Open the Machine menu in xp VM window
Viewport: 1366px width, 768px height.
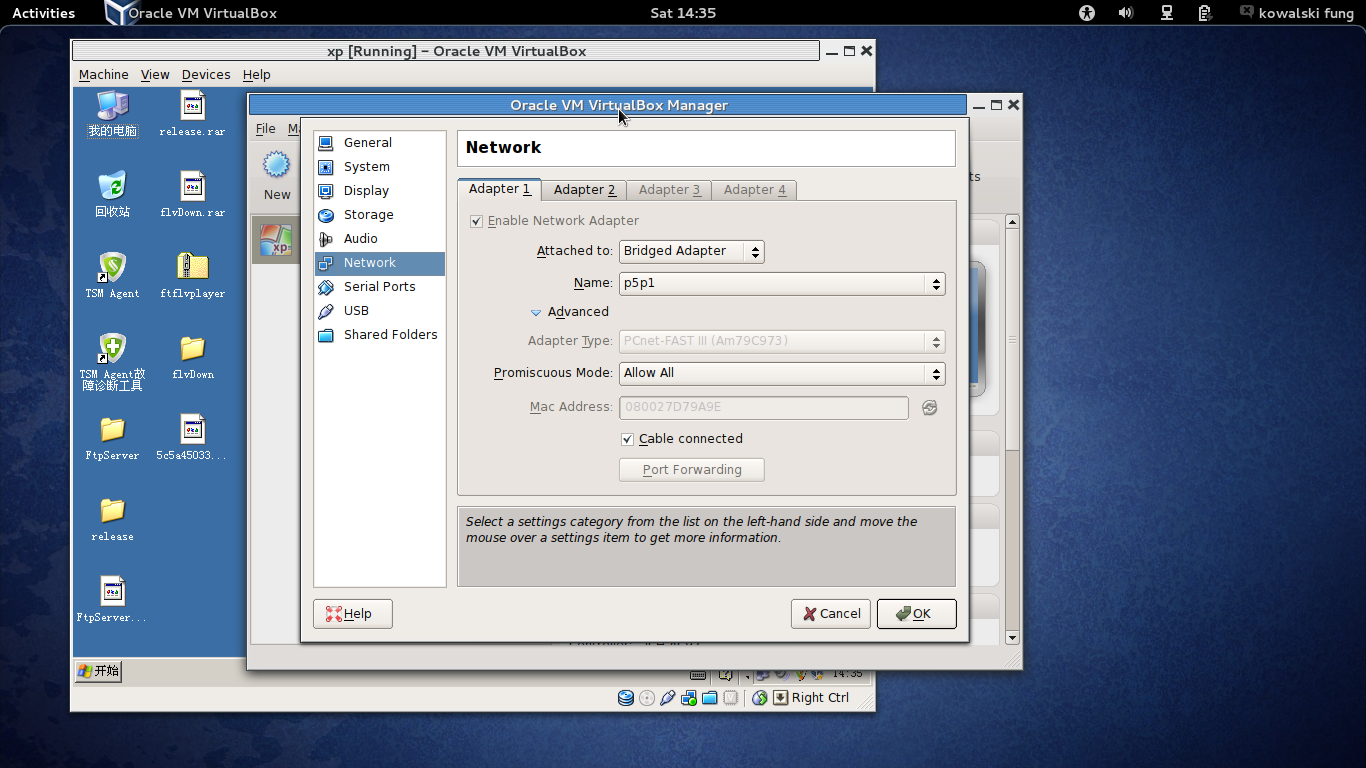click(x=104, y=75)
